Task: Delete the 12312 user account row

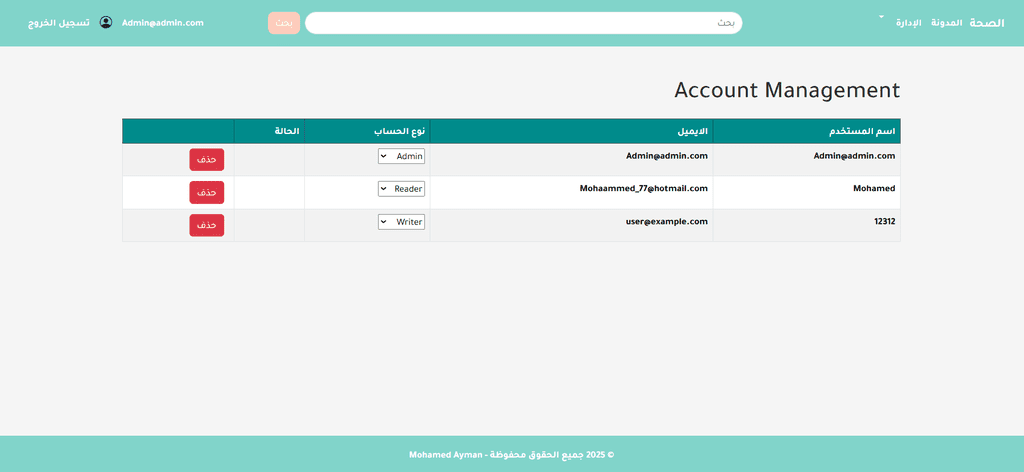Action: click(x=207, y=225)
